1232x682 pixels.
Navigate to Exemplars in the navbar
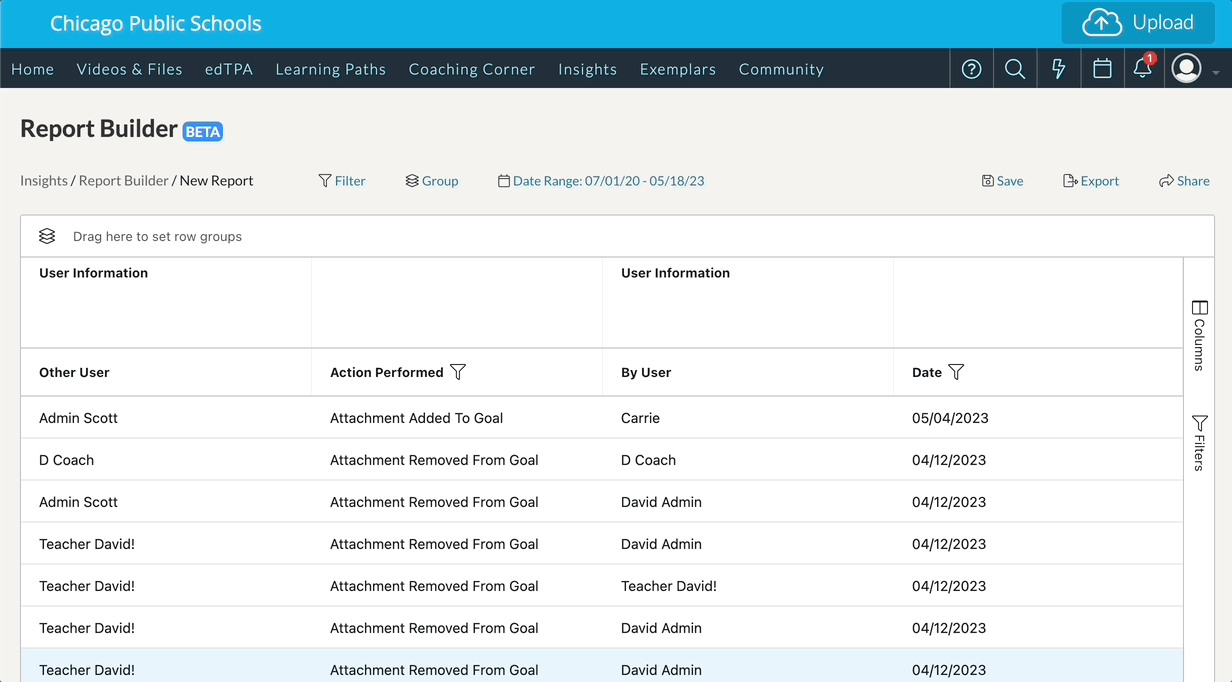(677, 69)
